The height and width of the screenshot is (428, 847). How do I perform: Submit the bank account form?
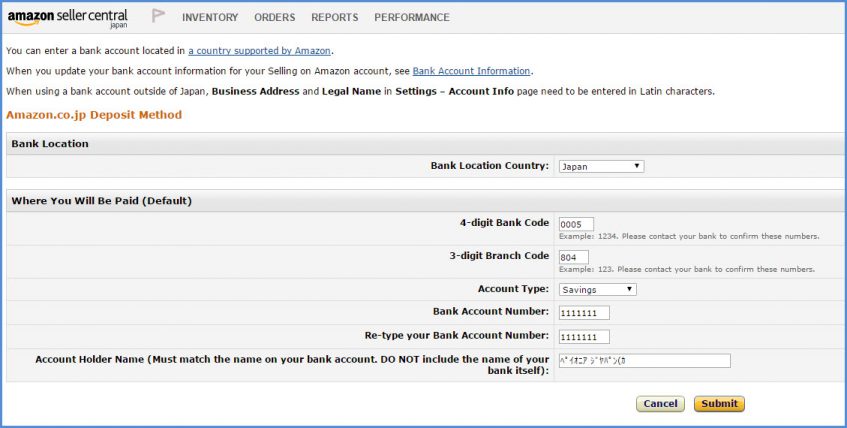719,404
